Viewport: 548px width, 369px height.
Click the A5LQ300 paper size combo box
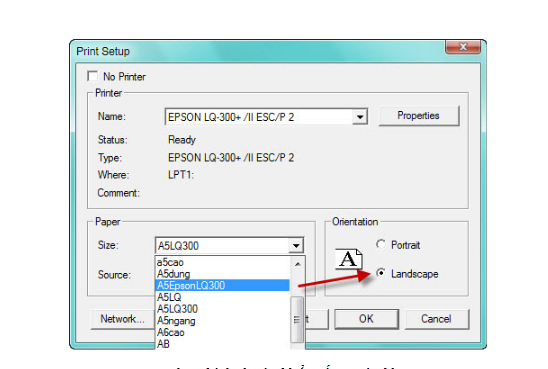coord(229,245)
